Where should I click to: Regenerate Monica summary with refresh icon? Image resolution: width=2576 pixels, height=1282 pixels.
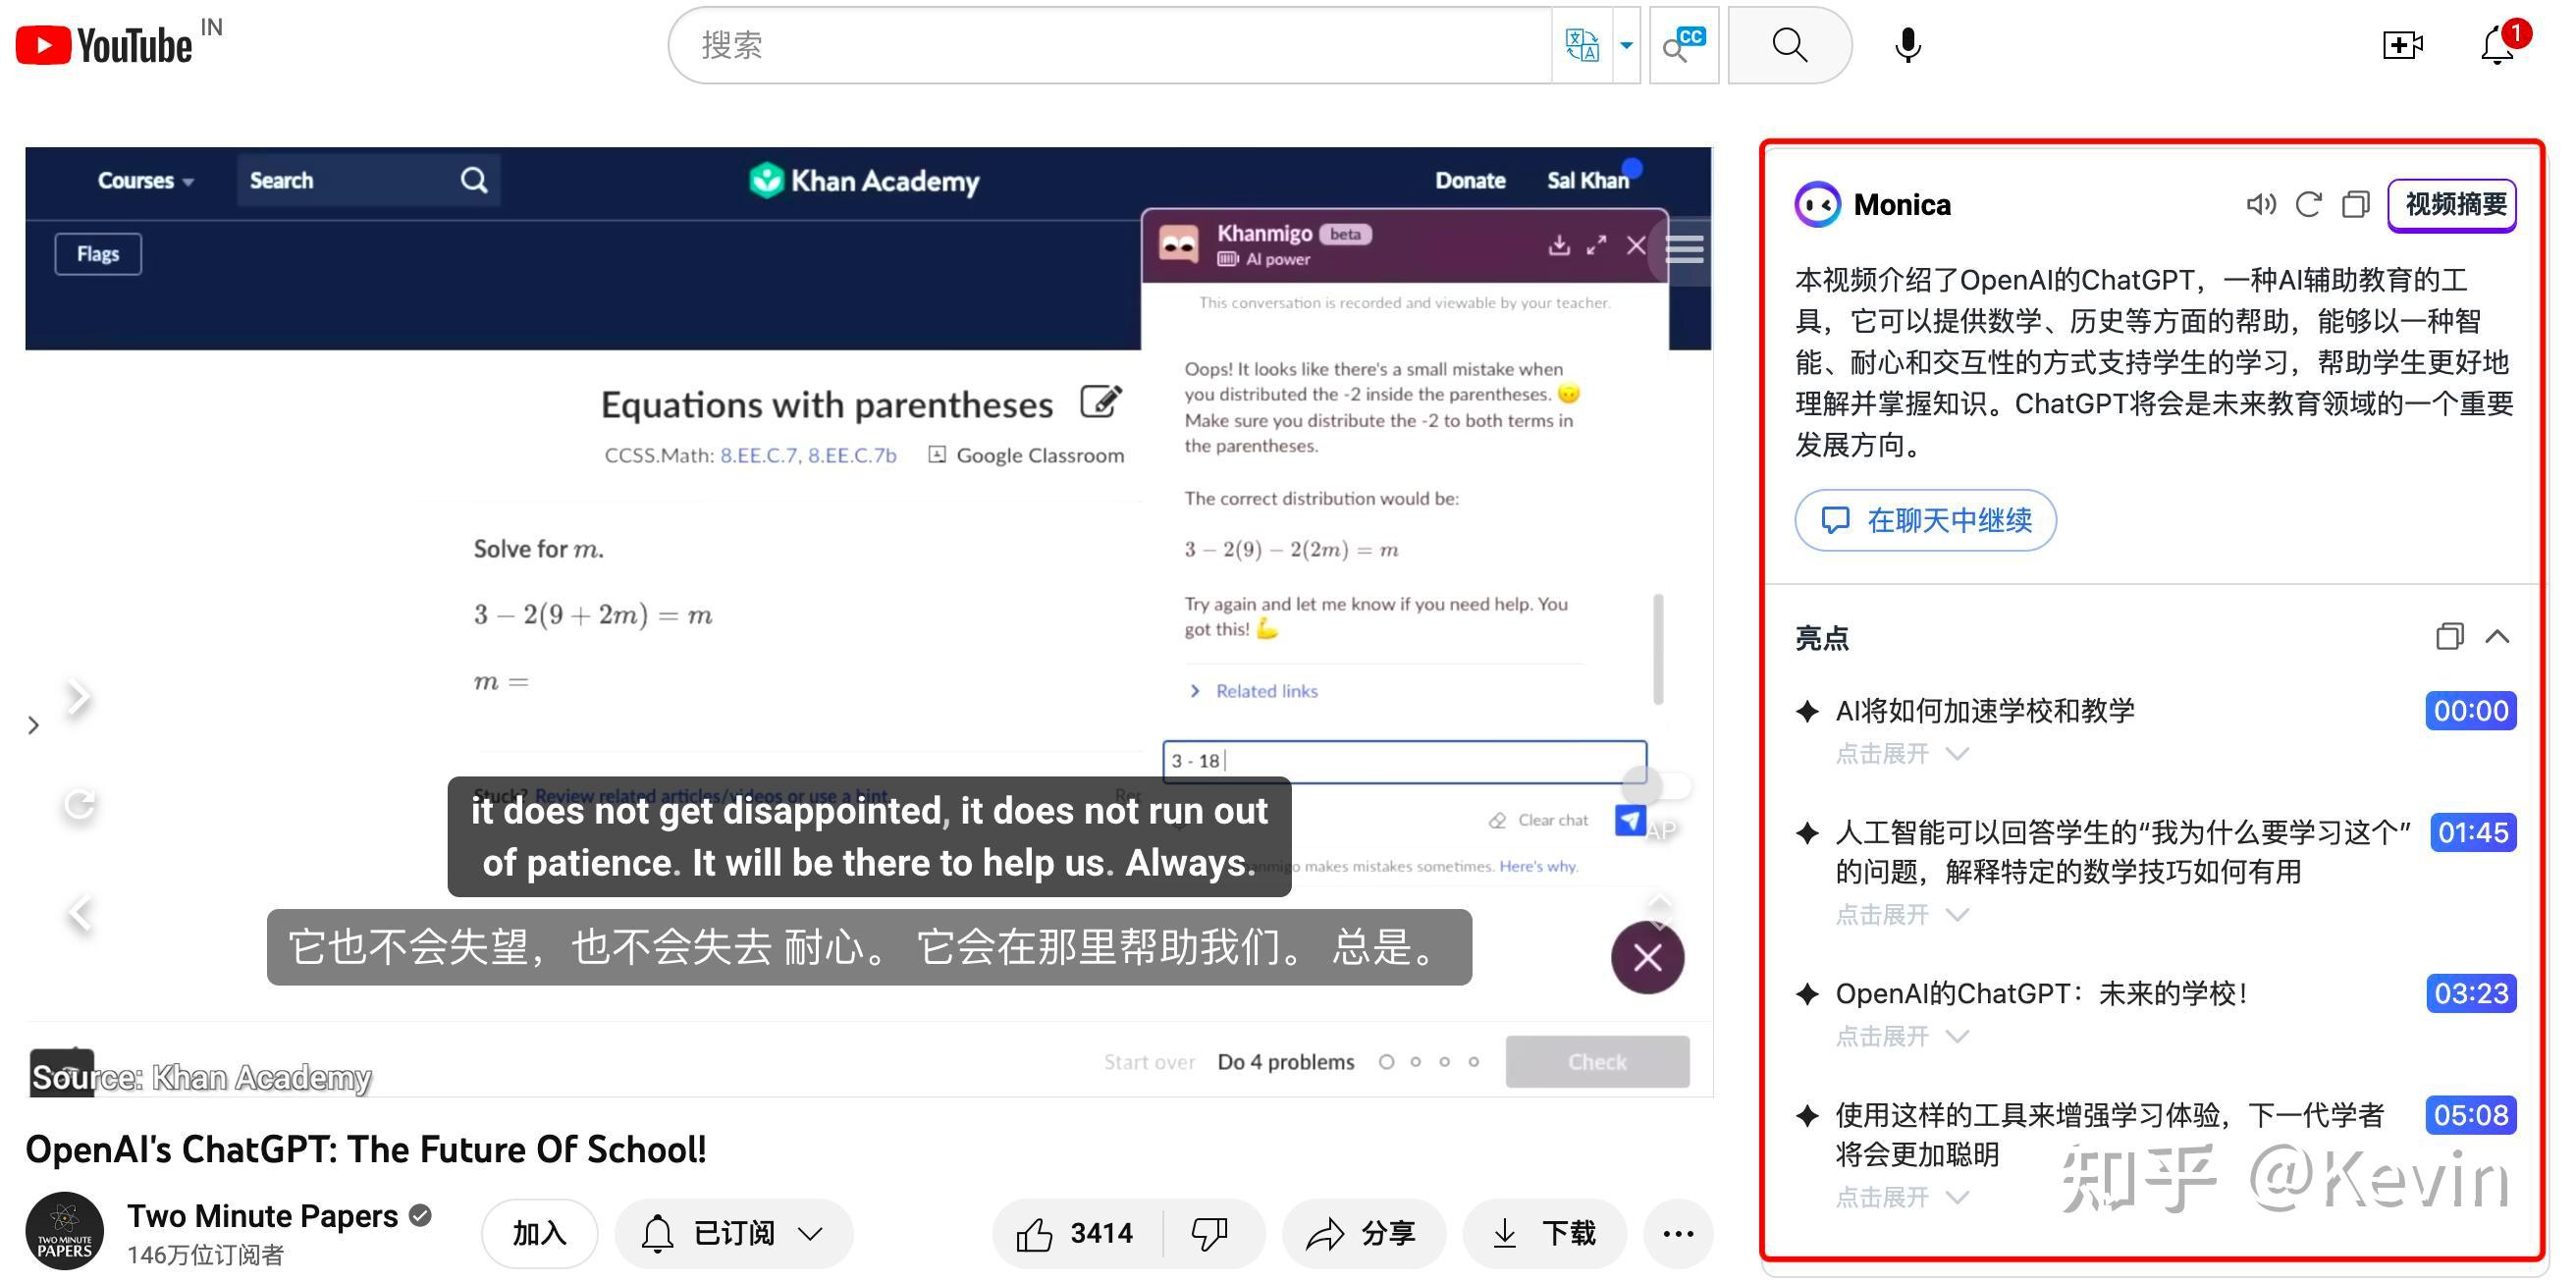tap(2308, 205)
